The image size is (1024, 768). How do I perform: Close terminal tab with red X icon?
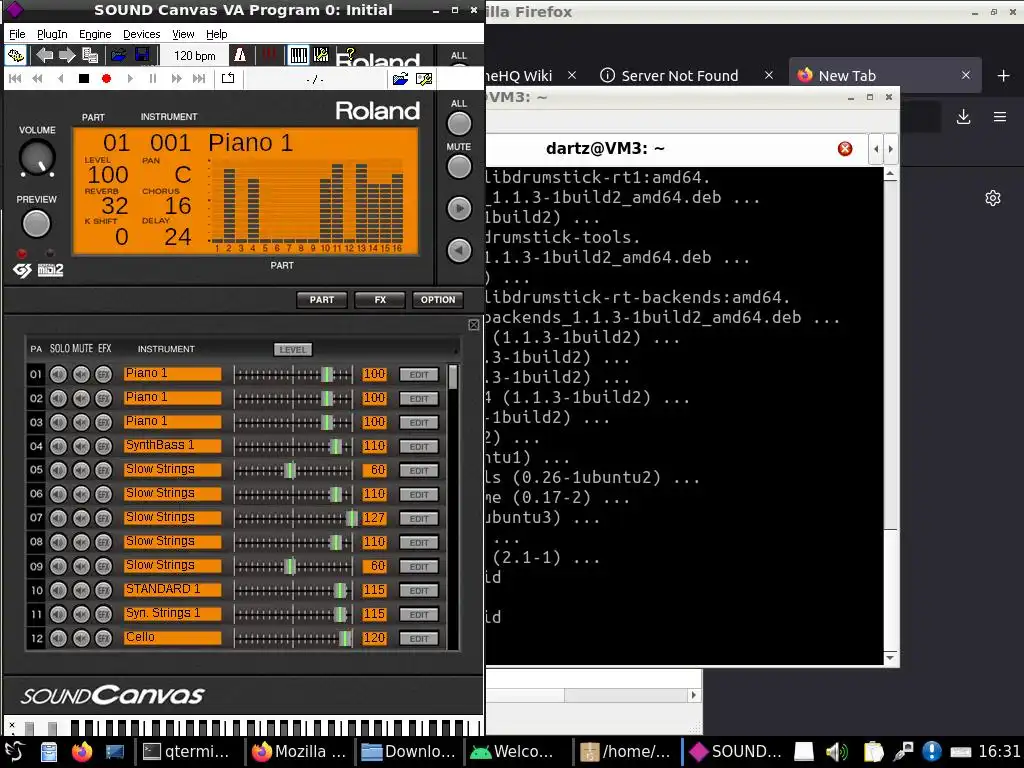(x=845, y=149)
